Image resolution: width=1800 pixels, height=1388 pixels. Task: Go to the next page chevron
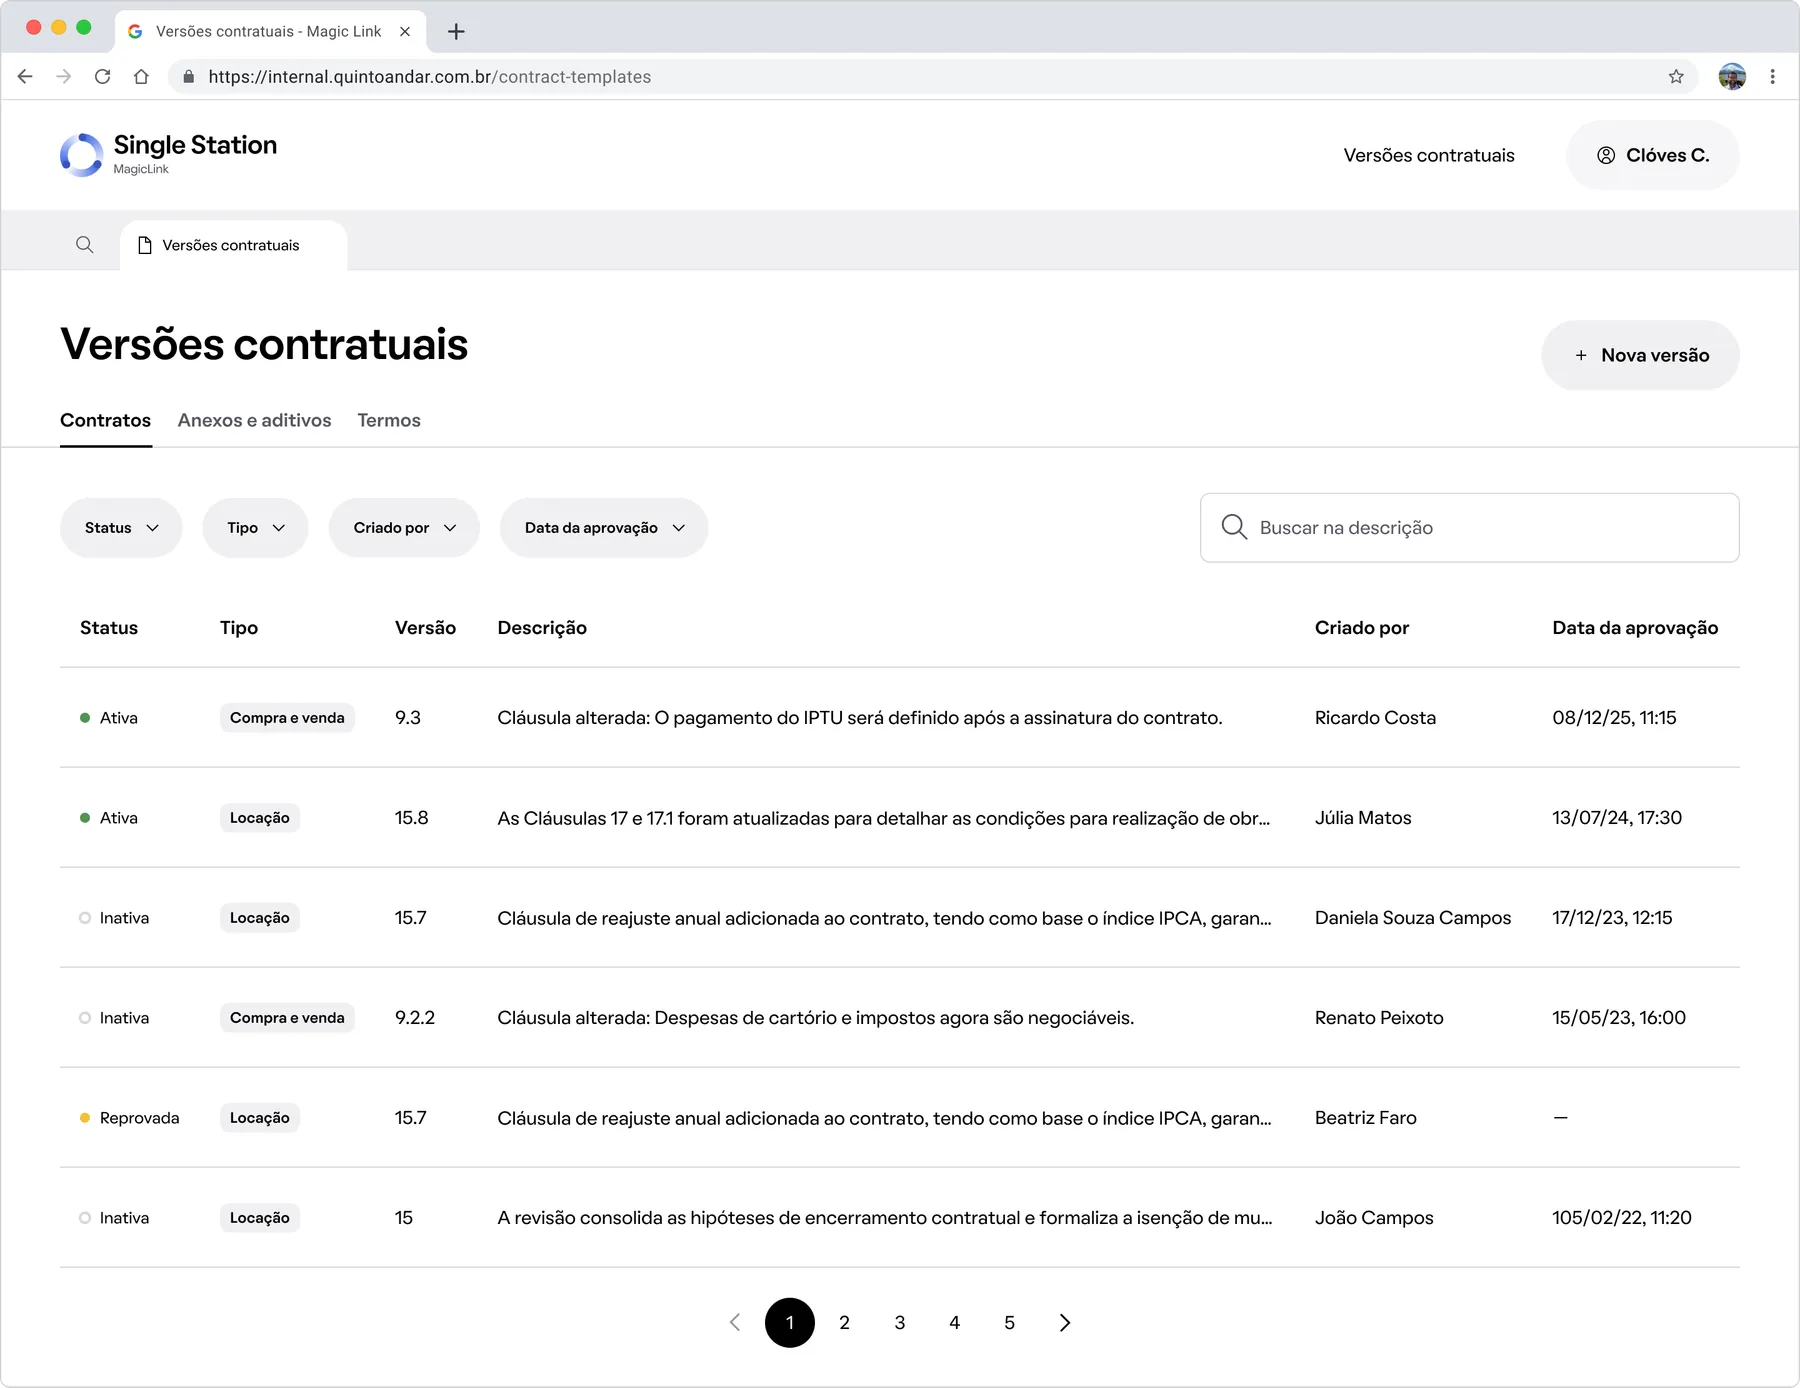point(1065,1323)
